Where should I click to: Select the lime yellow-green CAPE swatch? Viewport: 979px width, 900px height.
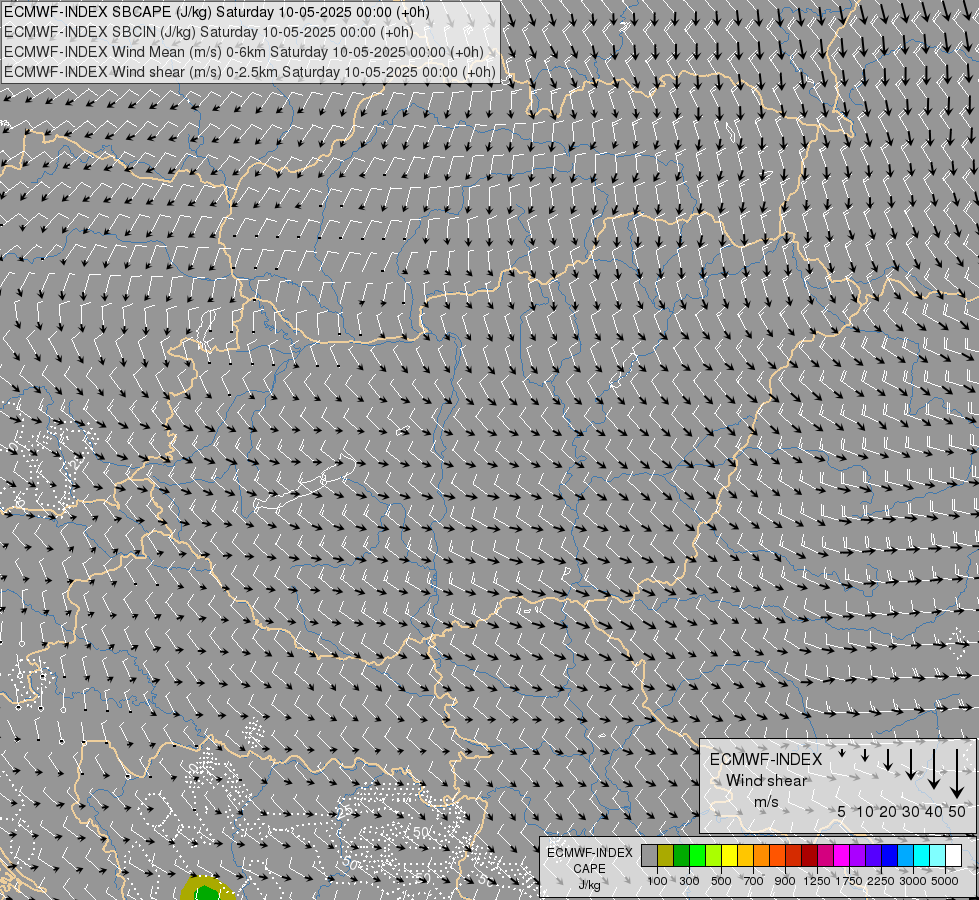[x=714, y=855]
